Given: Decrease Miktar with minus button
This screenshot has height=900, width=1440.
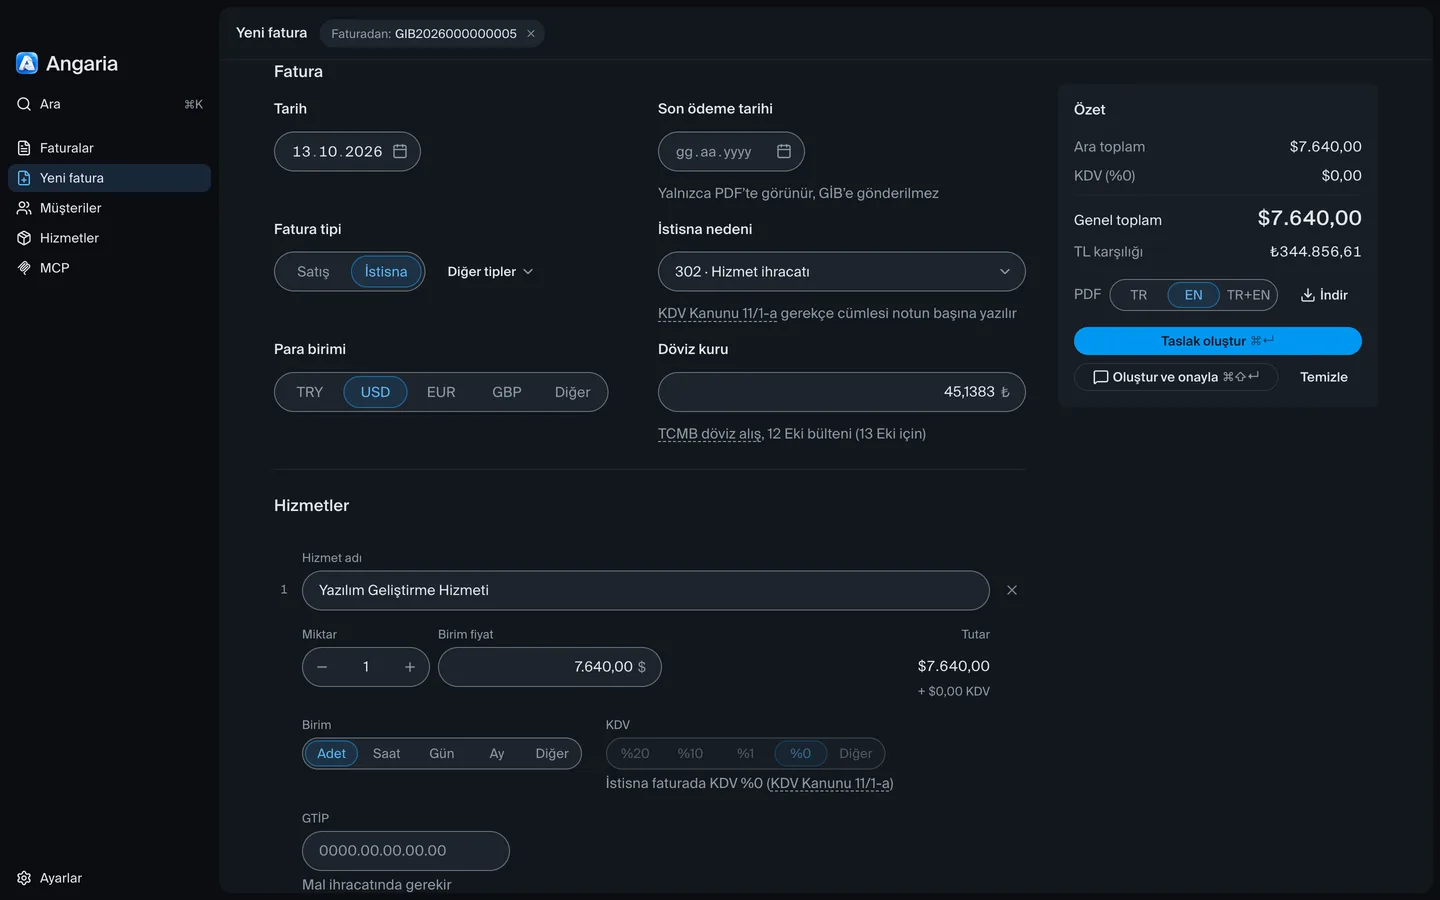Looking at the screenshot, I should point(322,667).
